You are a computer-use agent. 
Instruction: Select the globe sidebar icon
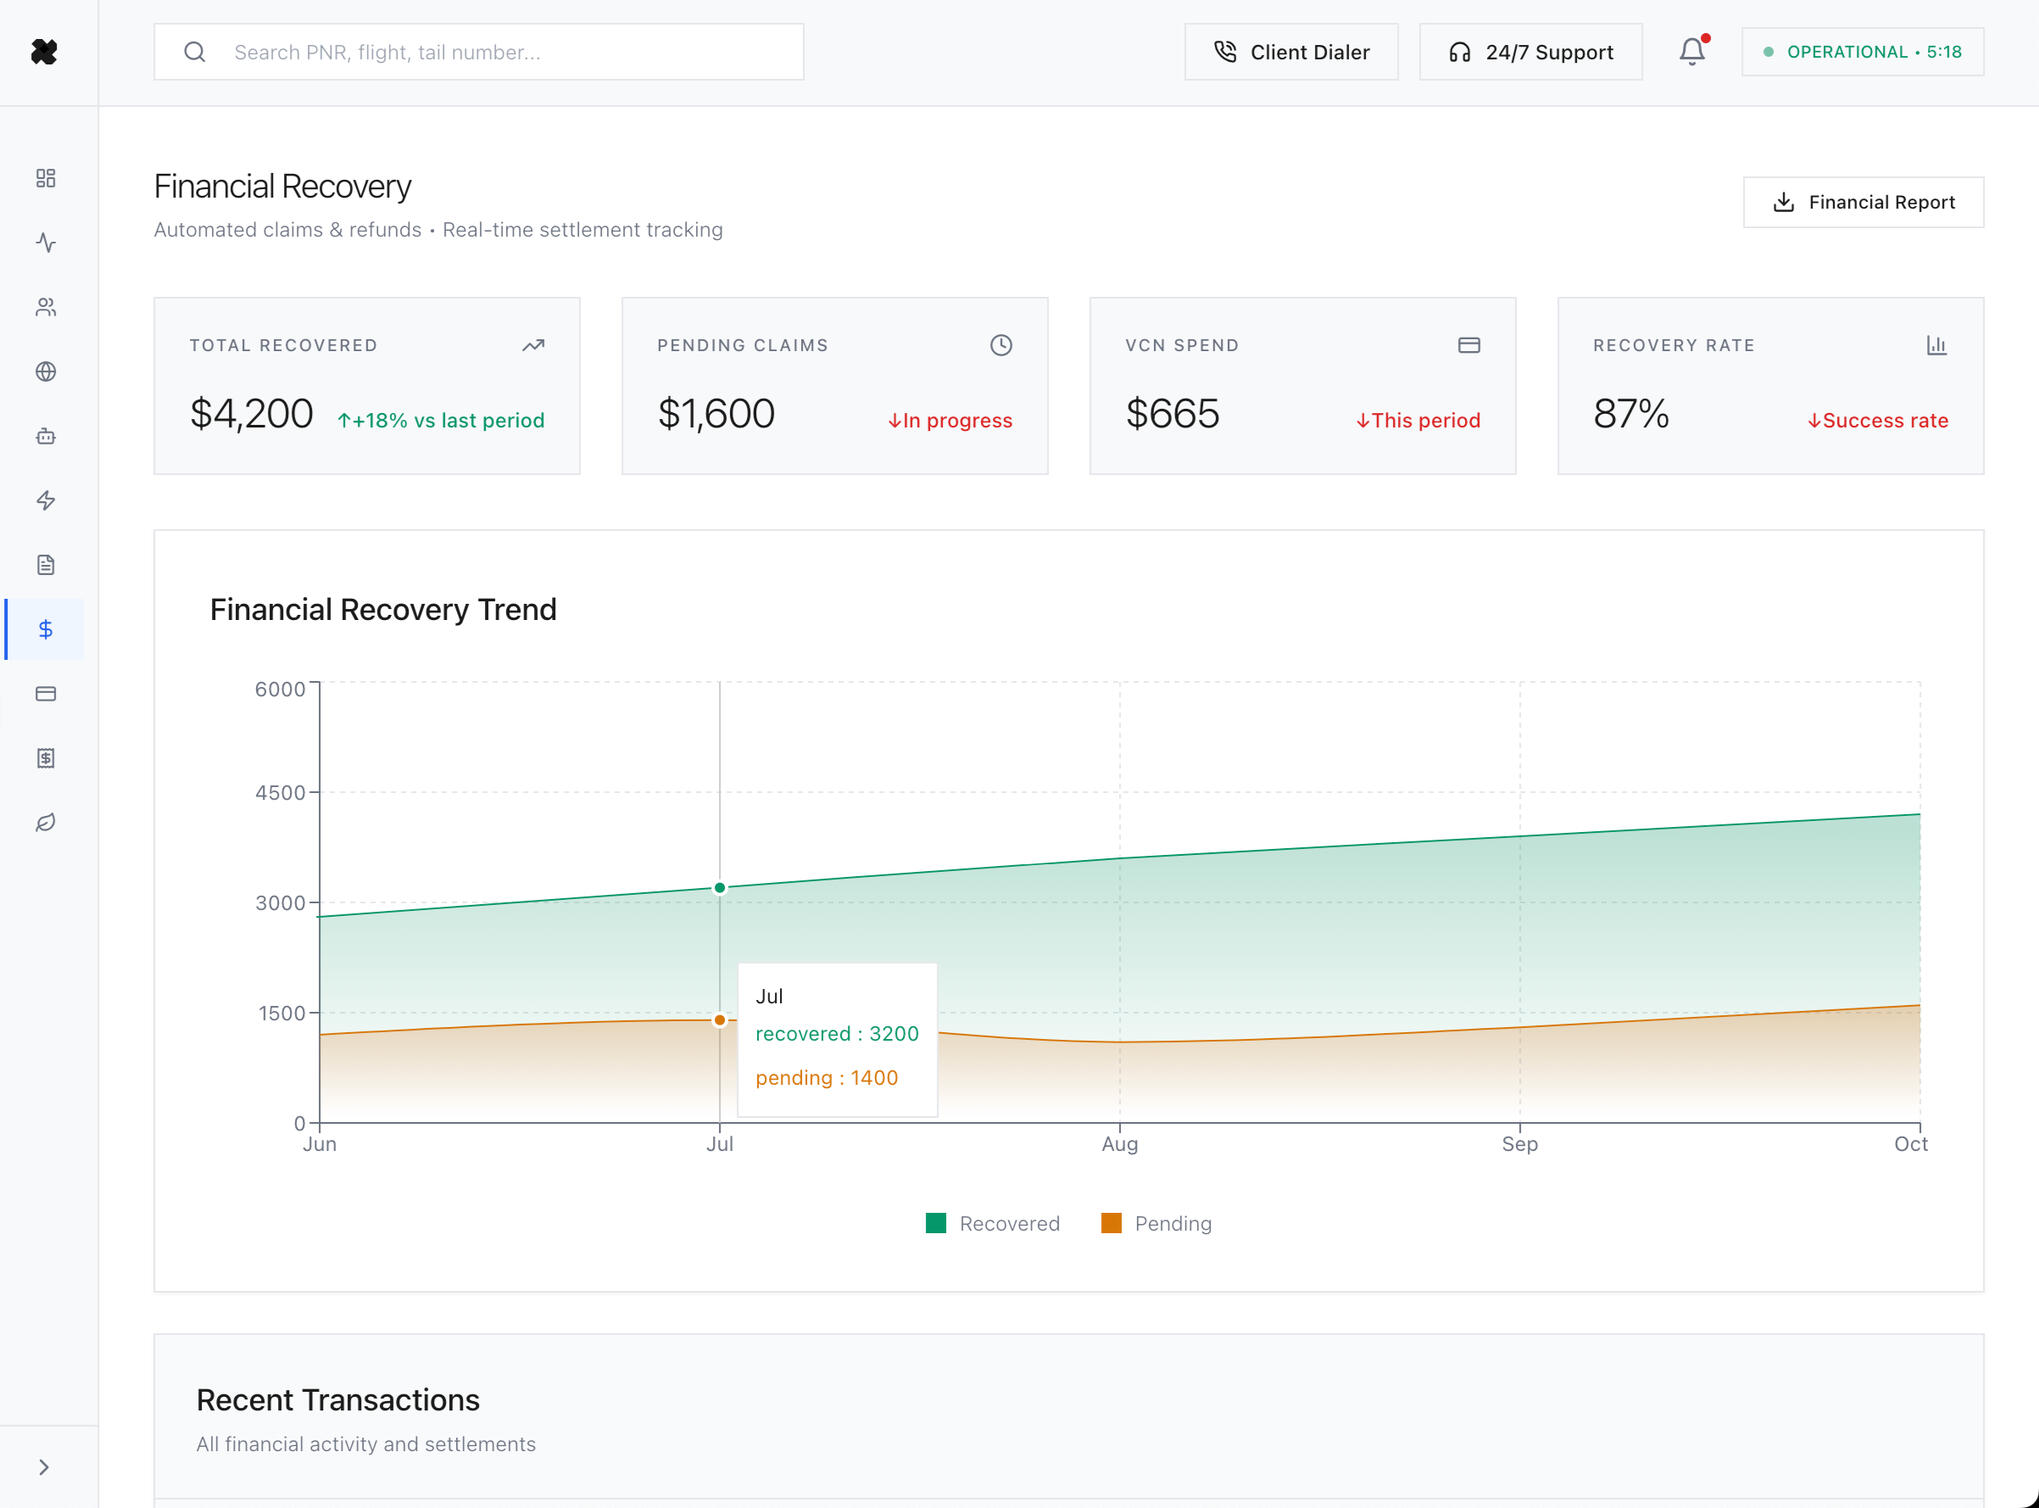coord(46,372)
